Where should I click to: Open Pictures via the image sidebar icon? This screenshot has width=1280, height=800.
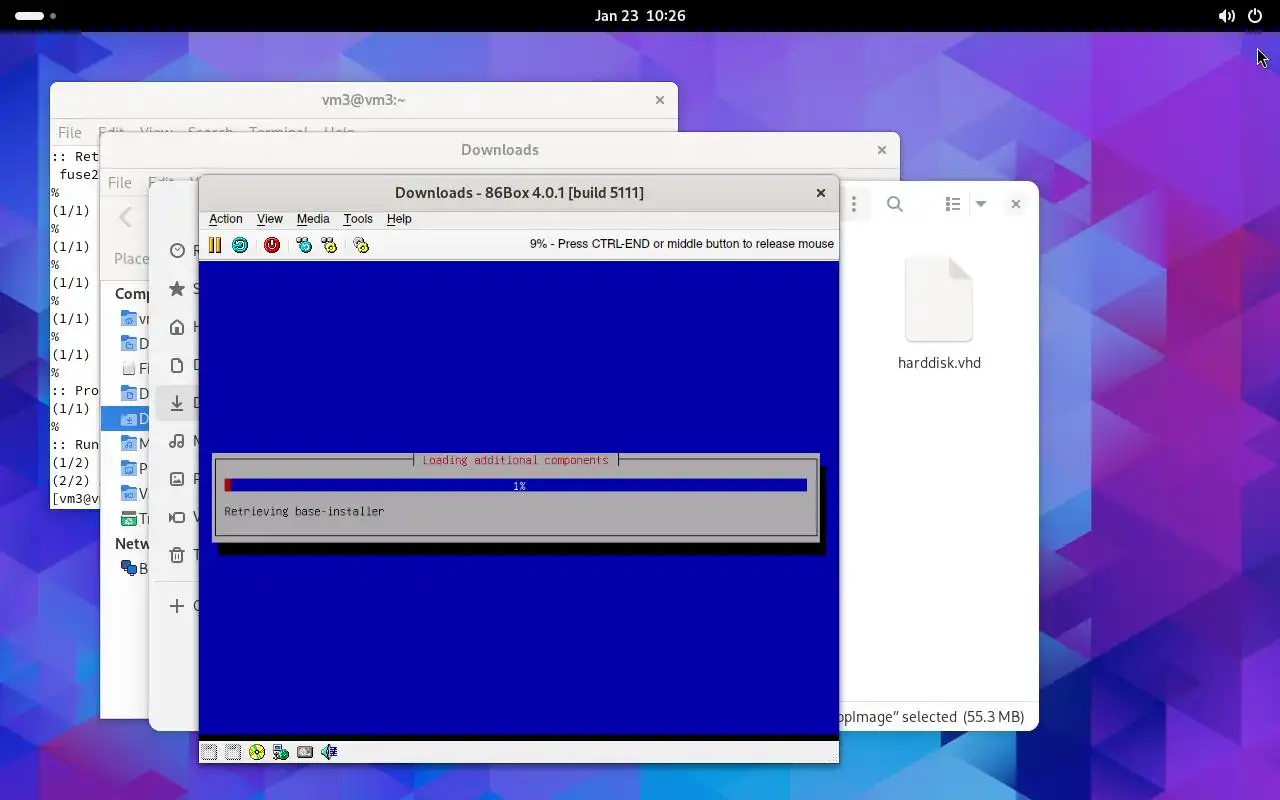[177, 479]
